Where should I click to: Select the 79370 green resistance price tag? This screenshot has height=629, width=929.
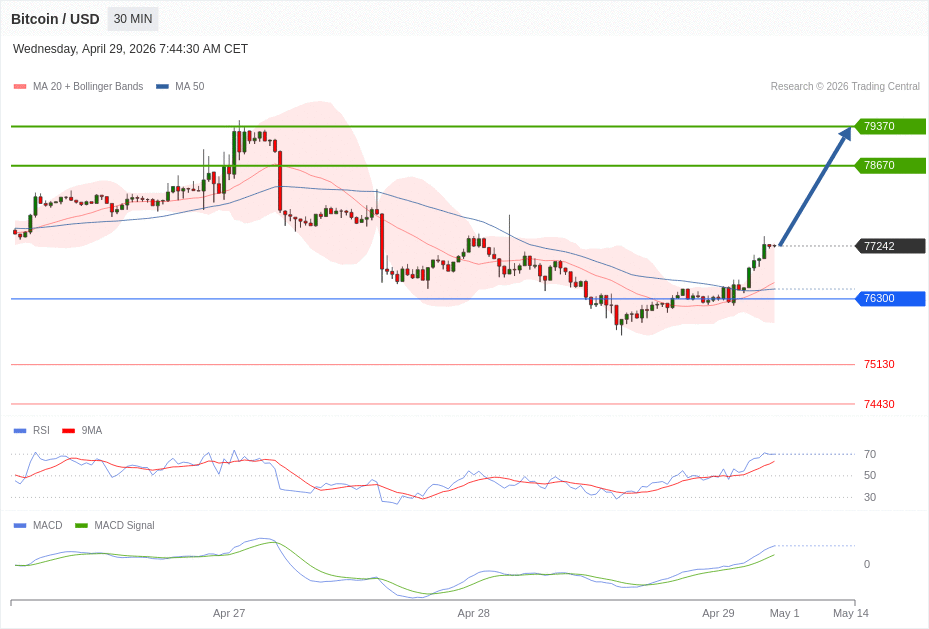[x=889, y=127]
